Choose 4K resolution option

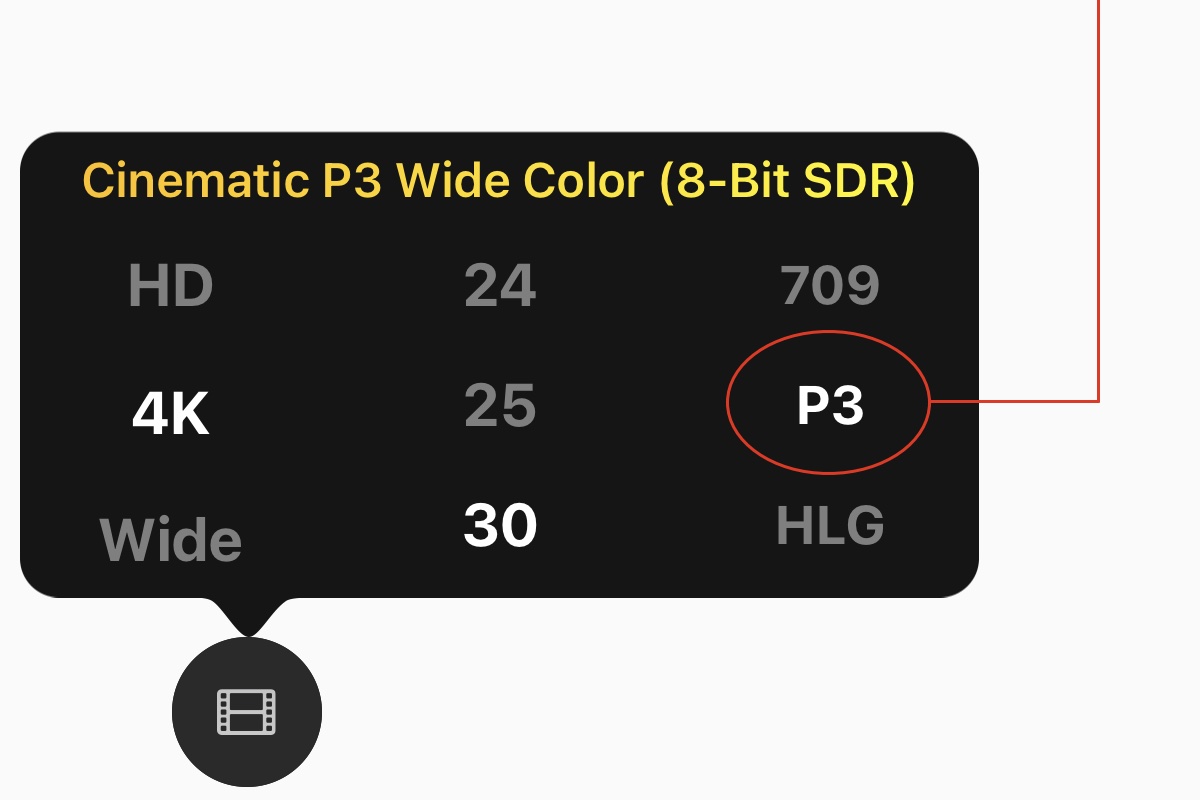point(170,413)
